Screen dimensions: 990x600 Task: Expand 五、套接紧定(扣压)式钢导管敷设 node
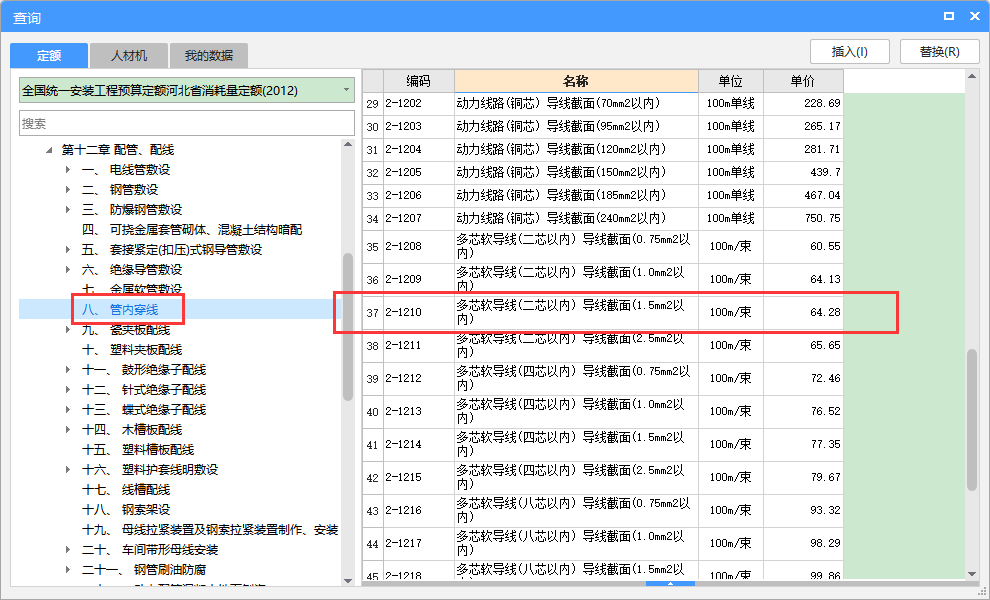click(x=68, y=250)
